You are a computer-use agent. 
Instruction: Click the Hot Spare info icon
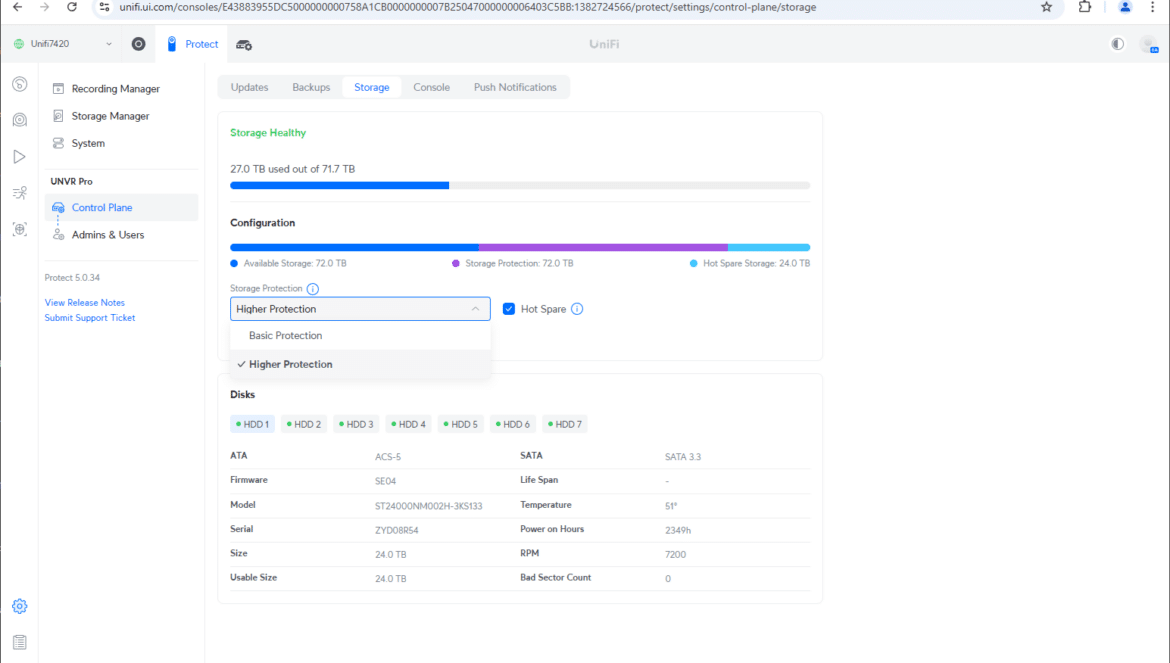click(577, 309)
